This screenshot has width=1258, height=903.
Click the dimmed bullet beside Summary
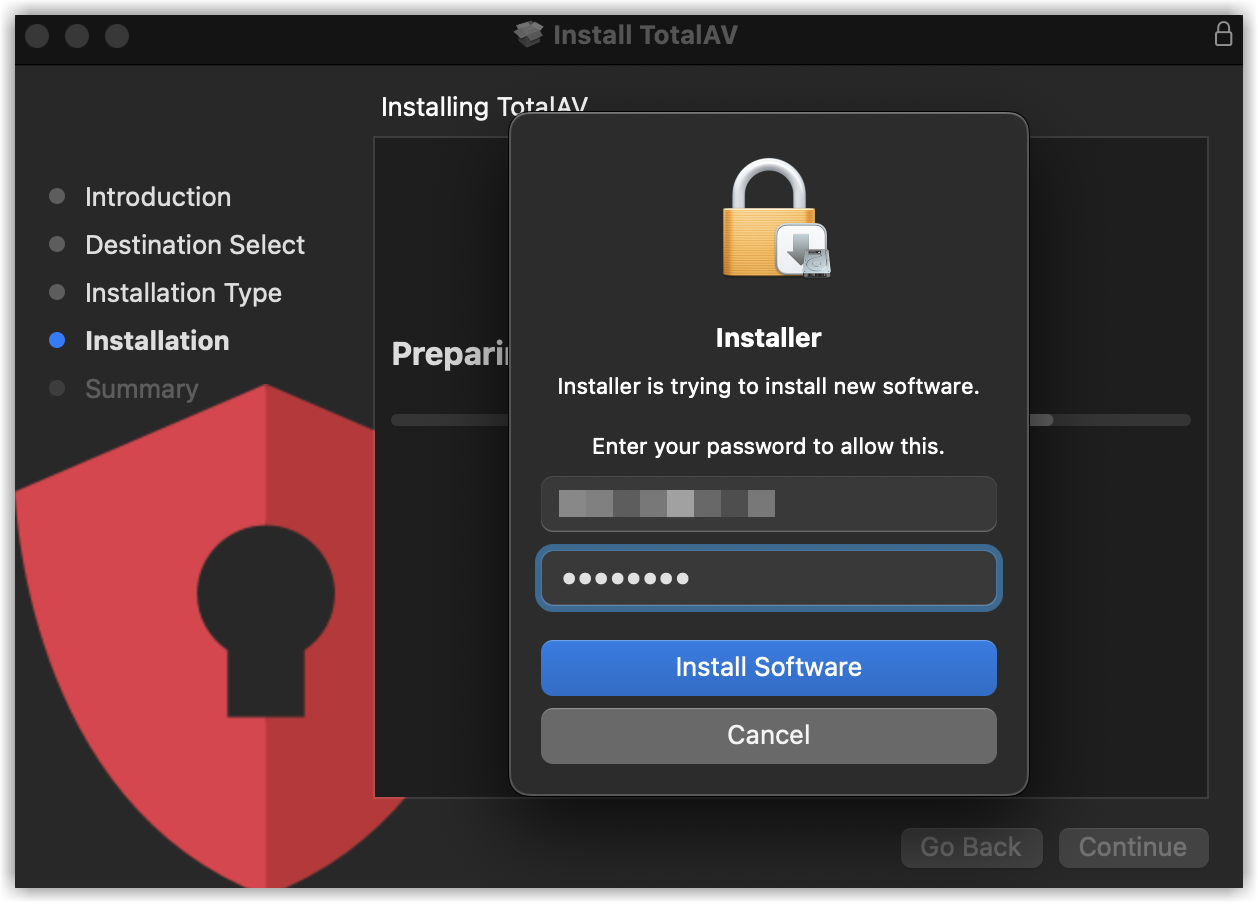(x=57, y=389)
